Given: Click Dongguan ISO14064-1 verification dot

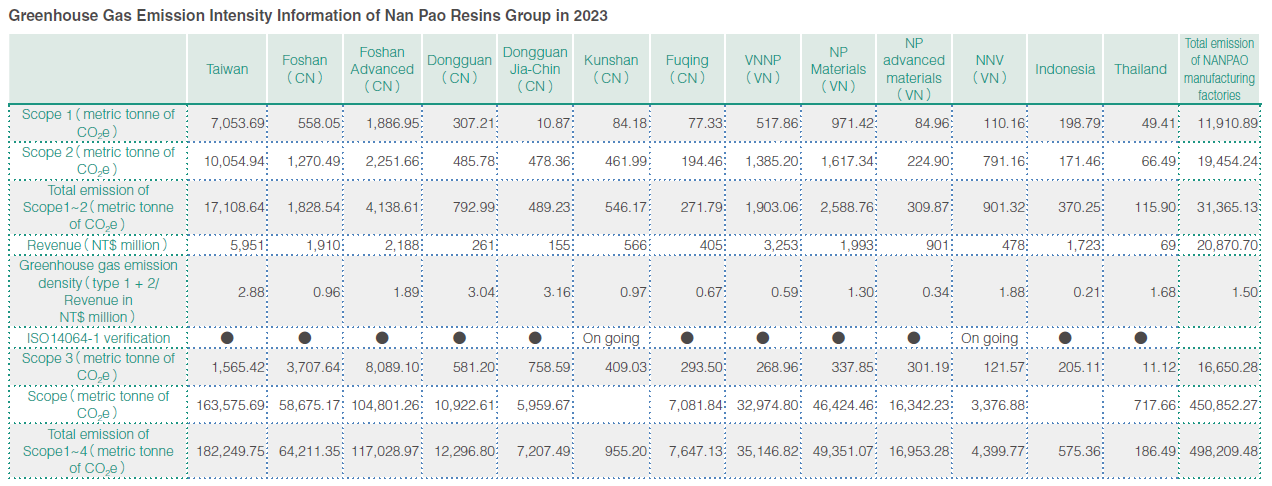Looking at the screenshot, I should point(459,338).
